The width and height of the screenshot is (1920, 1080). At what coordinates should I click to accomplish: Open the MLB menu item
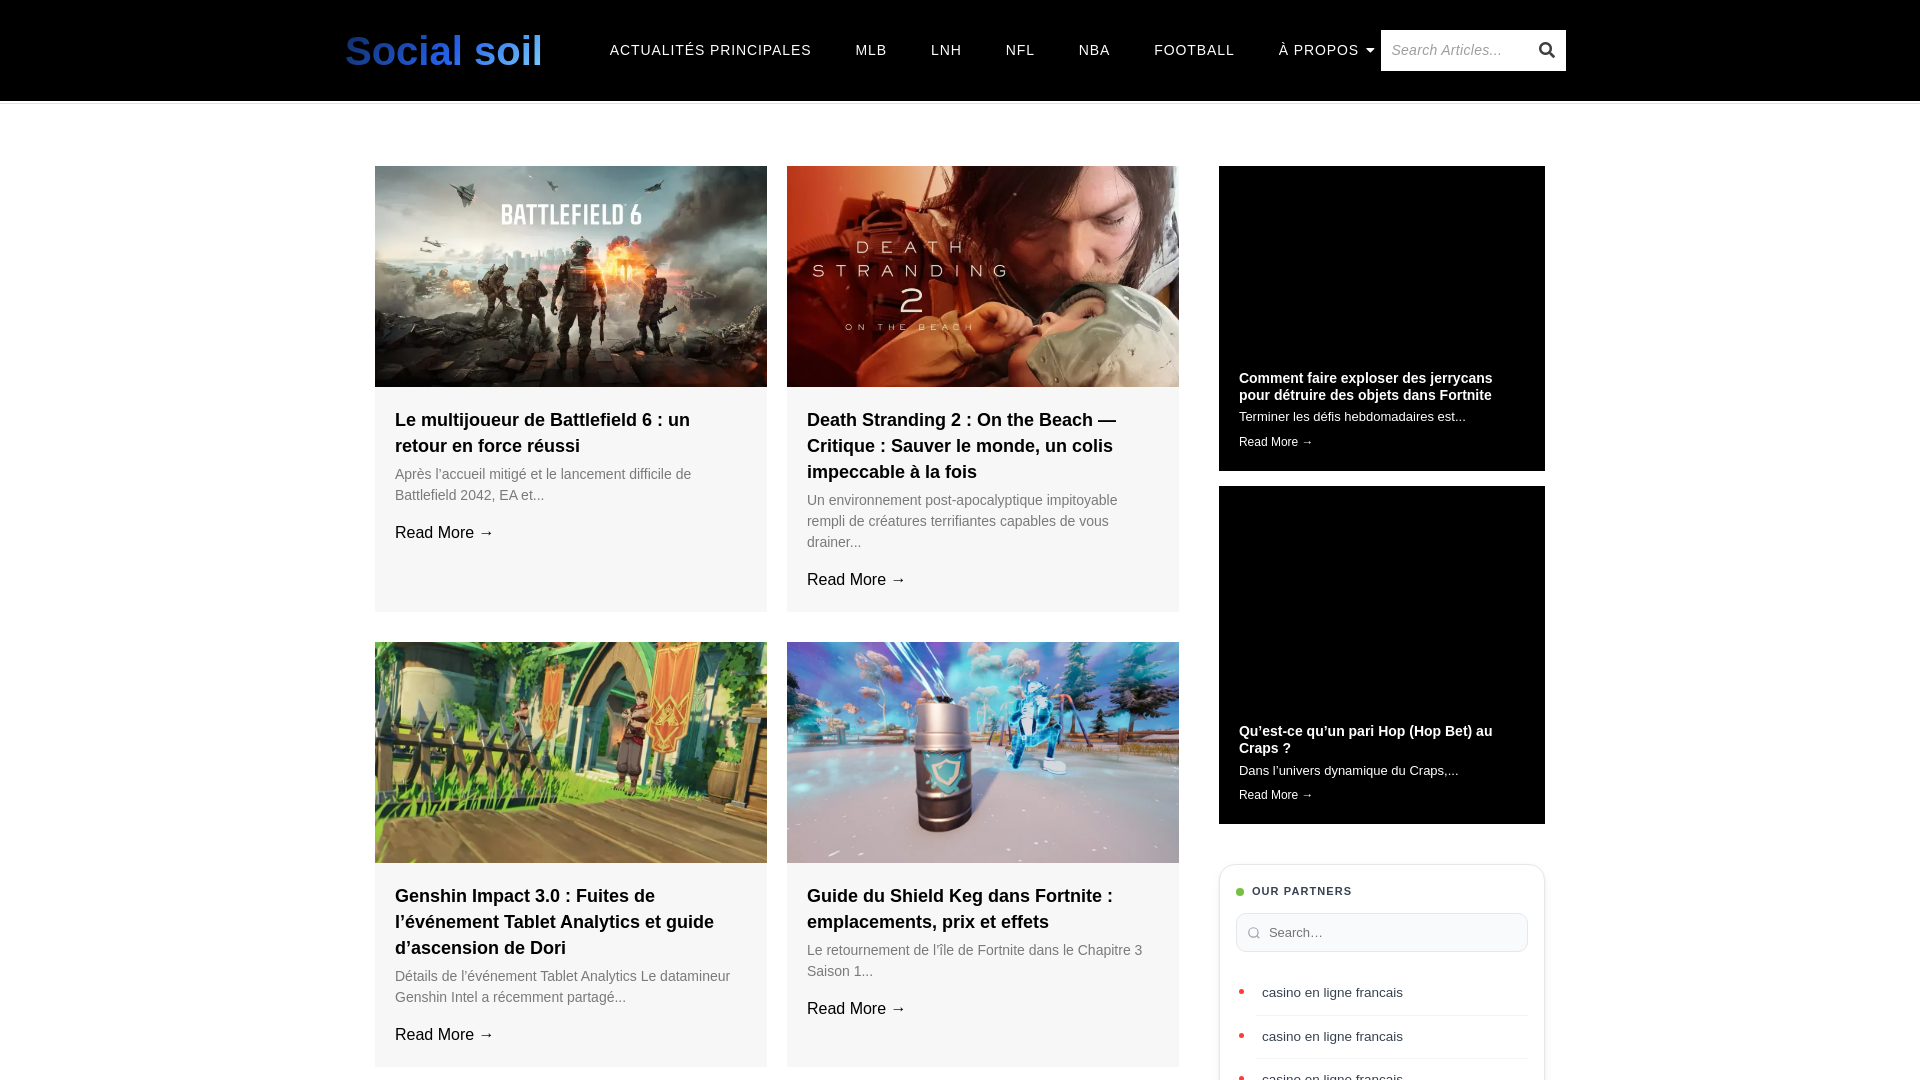point(871,50)
